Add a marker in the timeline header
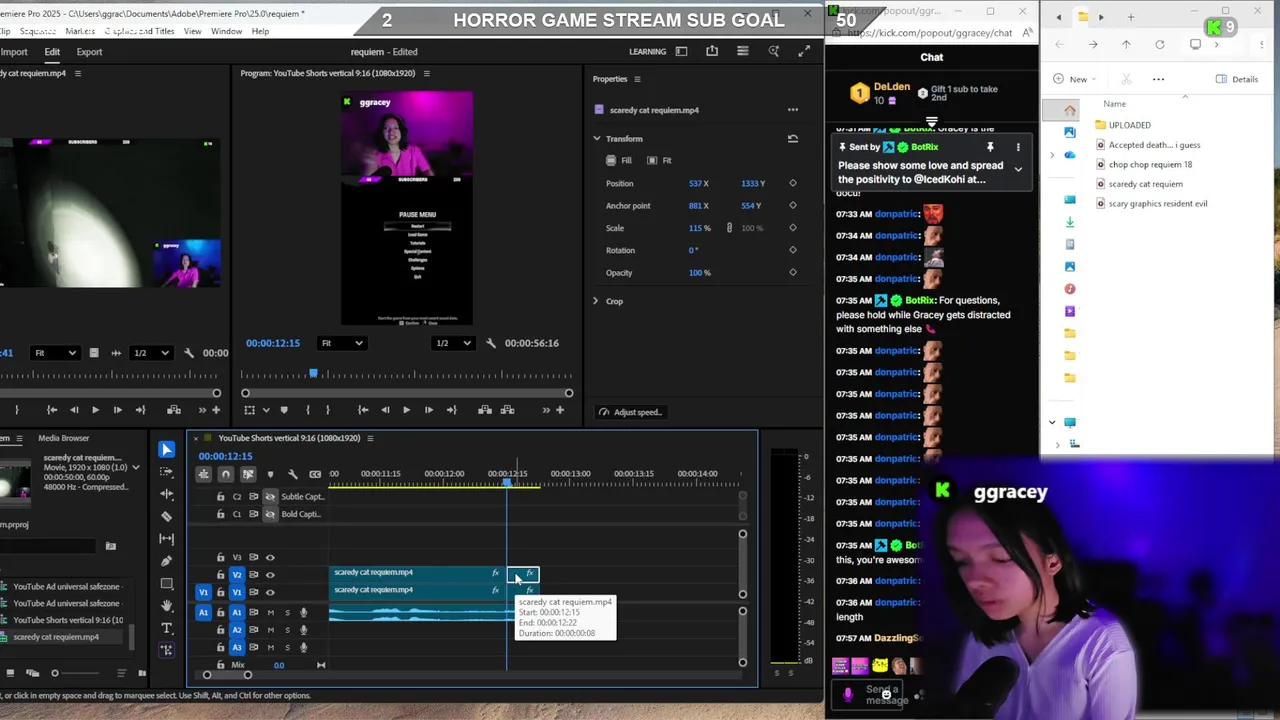Screen dimensions: 1280x720 pyautogui.click(x=270, y=474)
